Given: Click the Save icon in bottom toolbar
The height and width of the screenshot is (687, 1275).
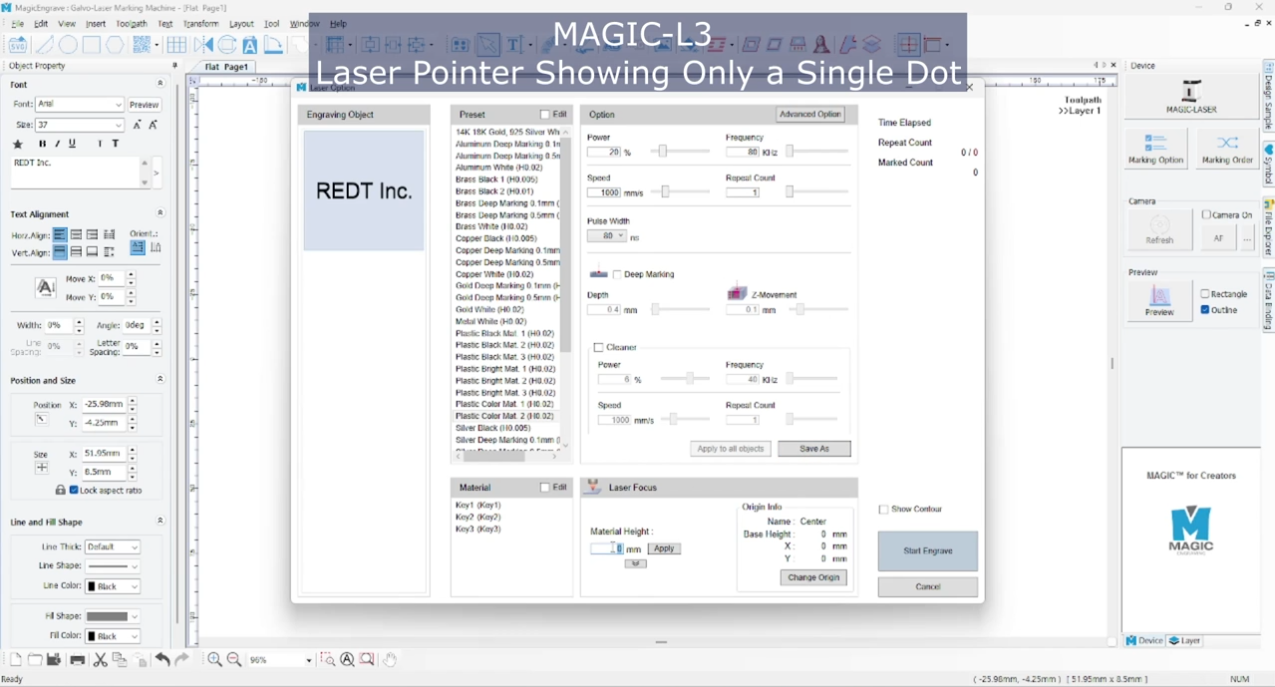Looking at the screenshot, I should 54,660.
